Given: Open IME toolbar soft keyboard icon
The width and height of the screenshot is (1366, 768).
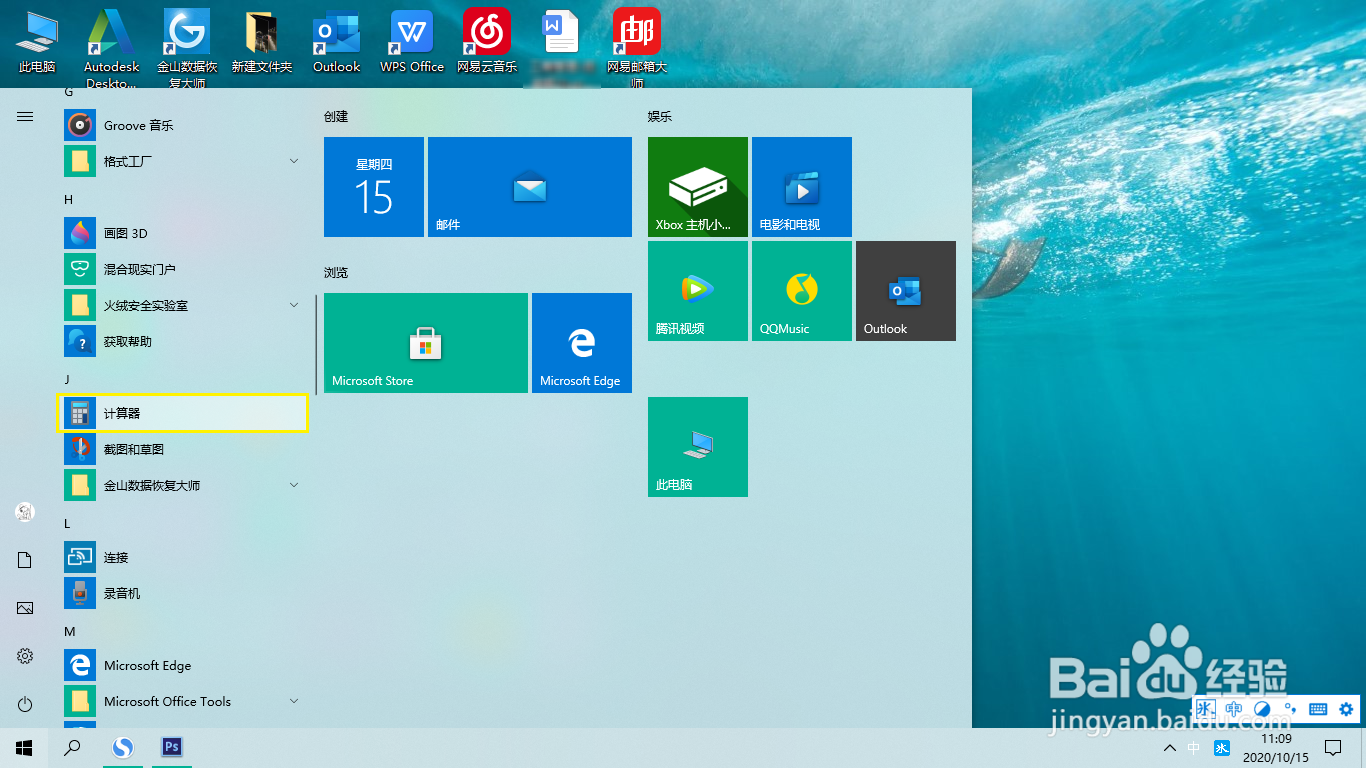Looking at the screenshot, I should click(1318, 709).
